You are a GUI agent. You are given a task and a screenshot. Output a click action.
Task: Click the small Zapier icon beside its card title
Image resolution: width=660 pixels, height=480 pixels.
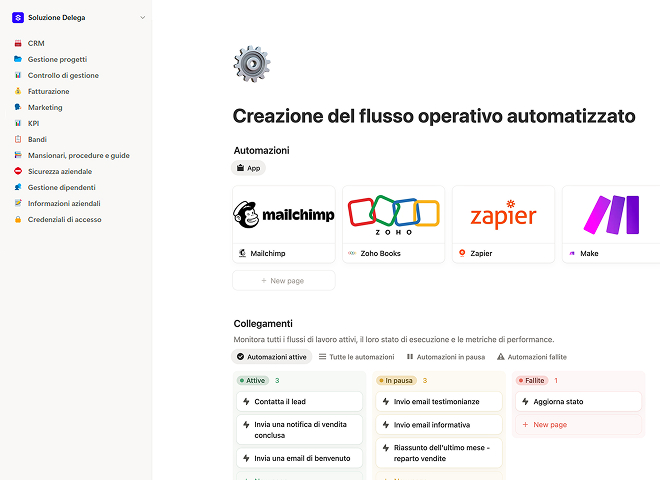tap(462, 253)
